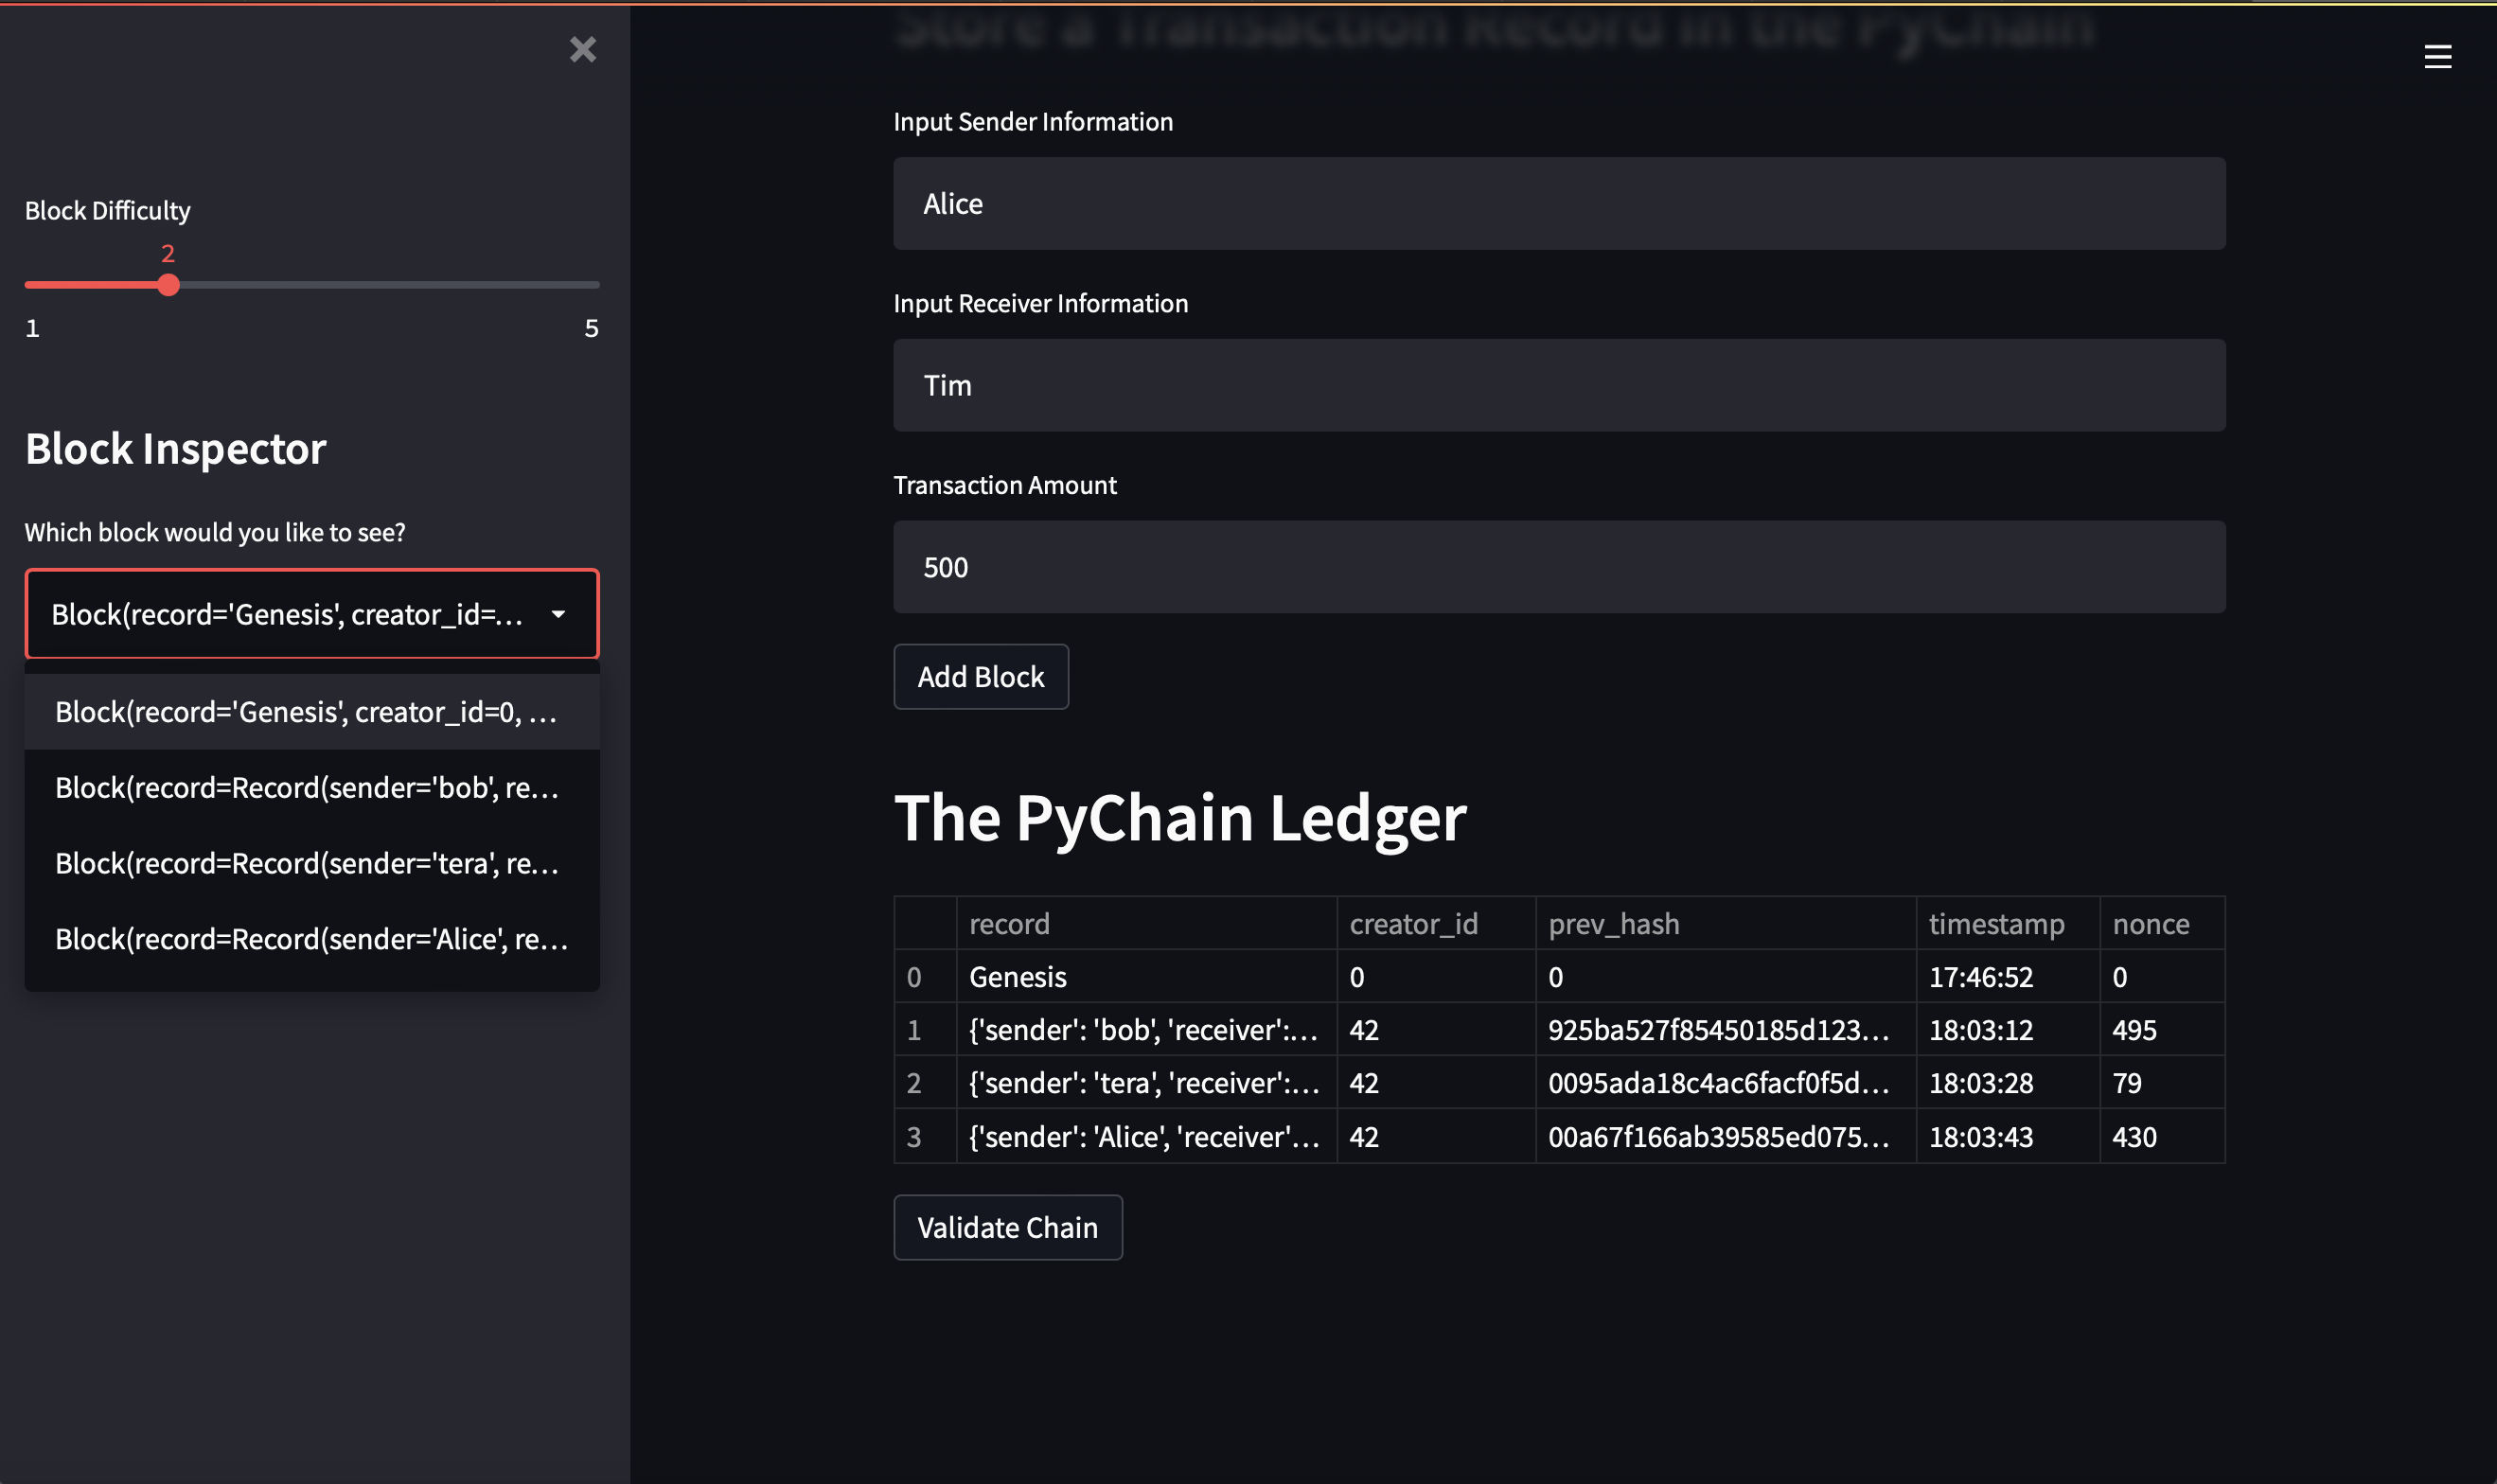Close the sidebar with the X icon
The height and width of the screenshot is (1484, 2497).
(583, 49)
